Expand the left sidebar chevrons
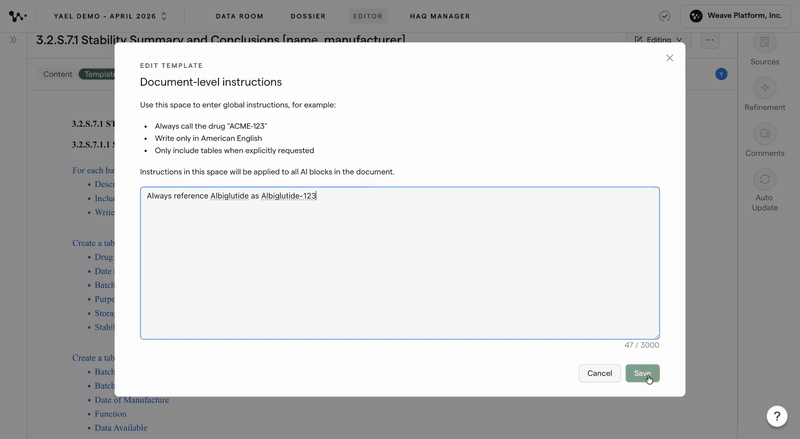 coord(13,39)
